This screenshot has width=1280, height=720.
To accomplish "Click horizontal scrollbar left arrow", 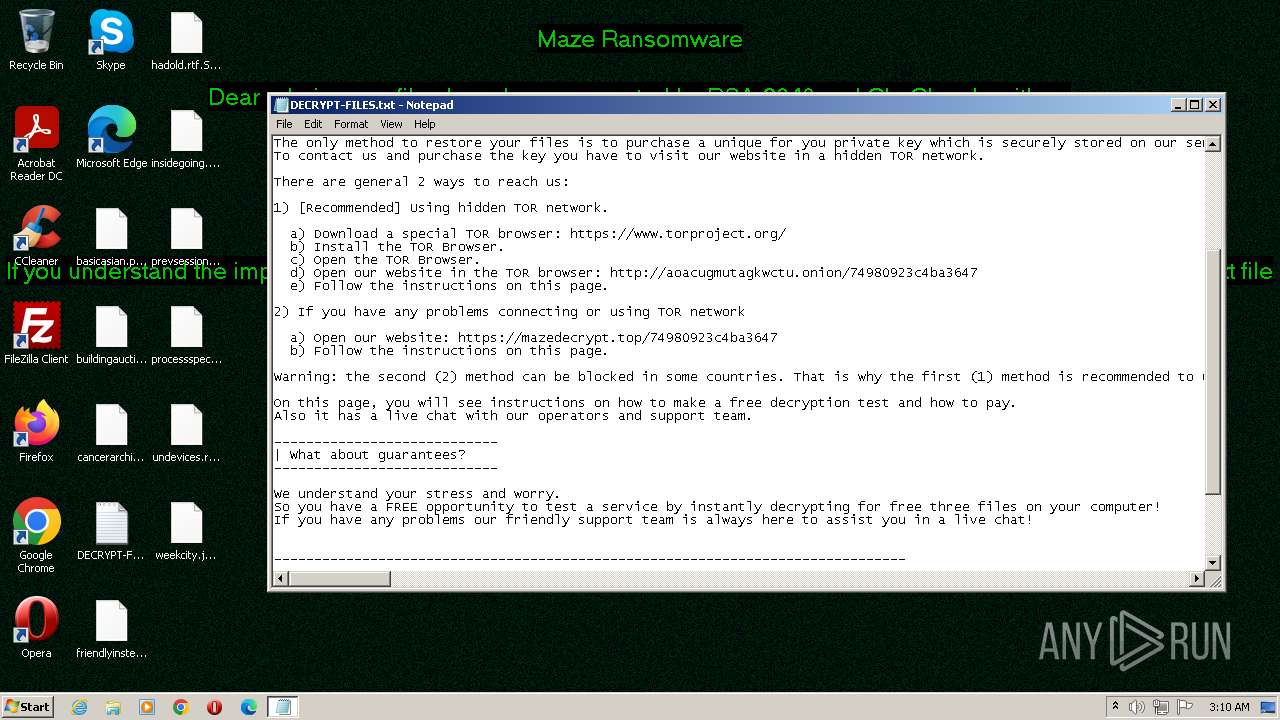I will tap(282, 578).
